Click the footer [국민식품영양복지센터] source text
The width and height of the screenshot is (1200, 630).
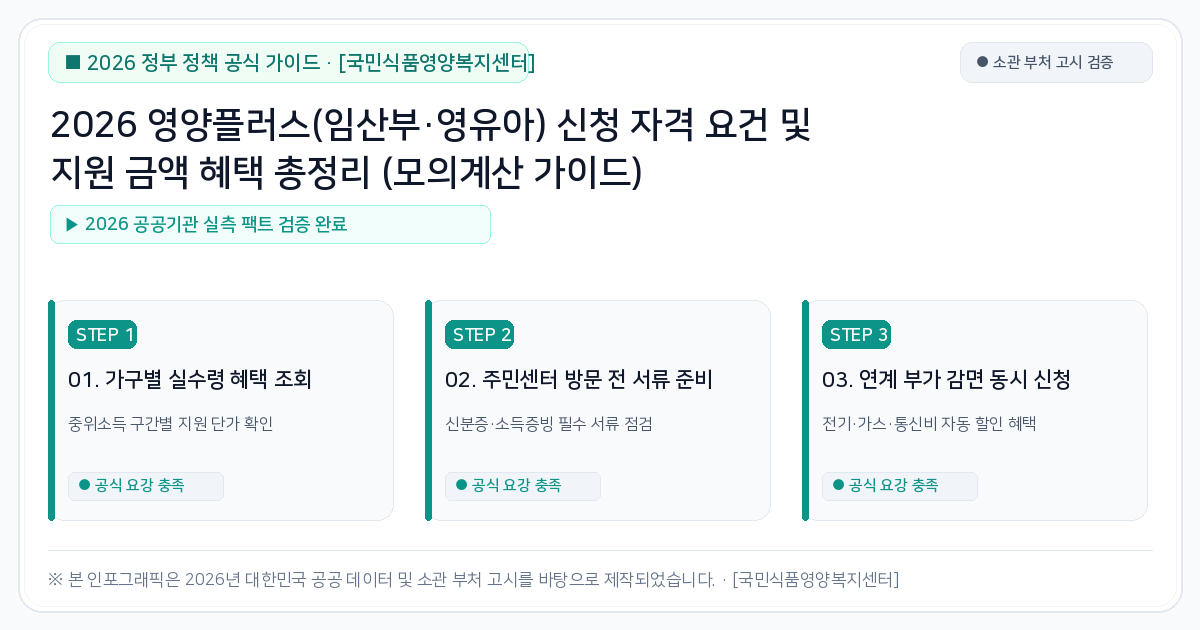(815, 579)
